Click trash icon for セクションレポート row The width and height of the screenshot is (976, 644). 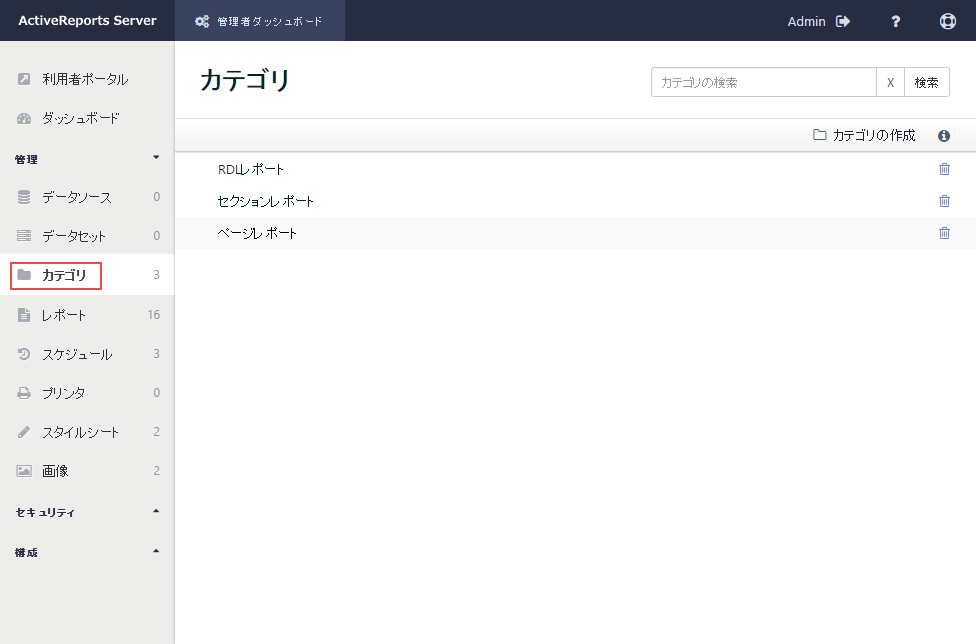(944, 201)
